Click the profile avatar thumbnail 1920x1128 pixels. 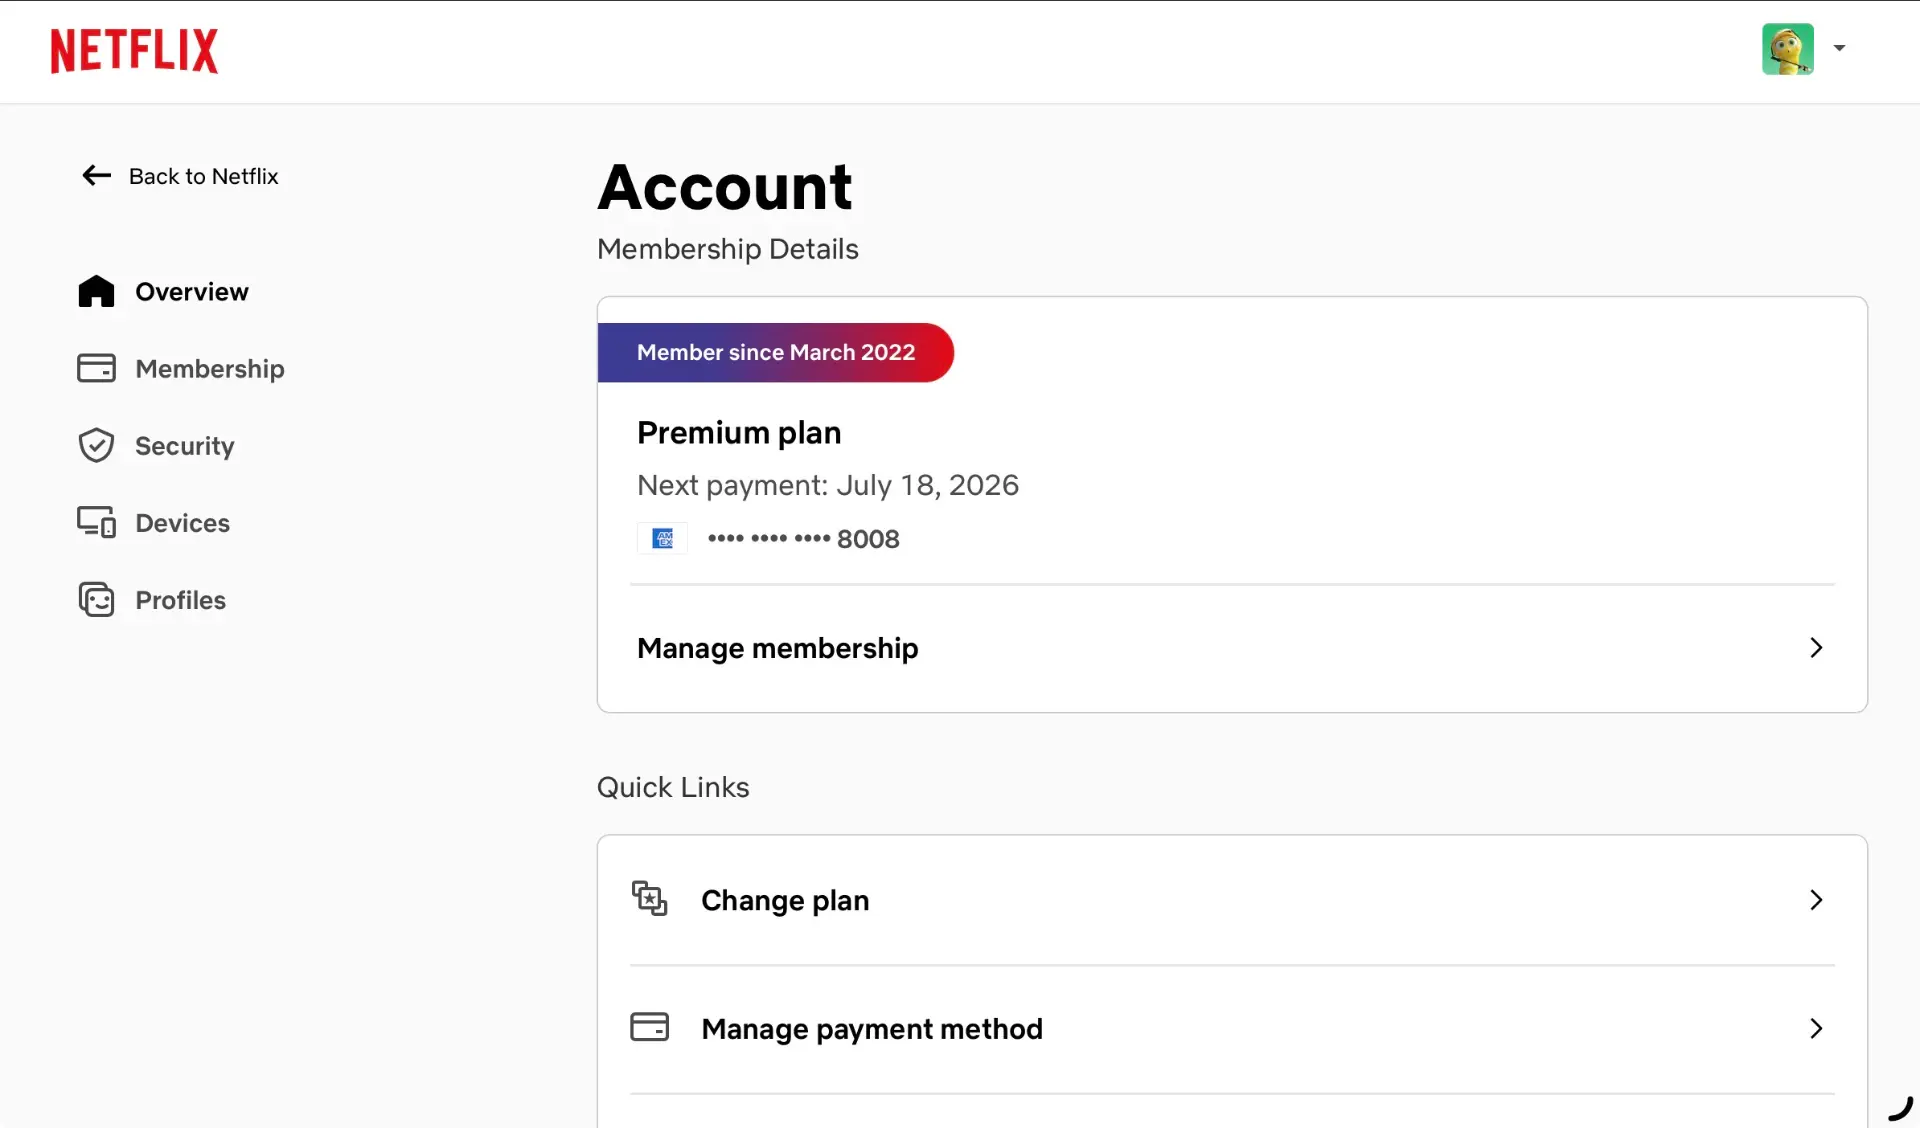(x=1788, y=49)
